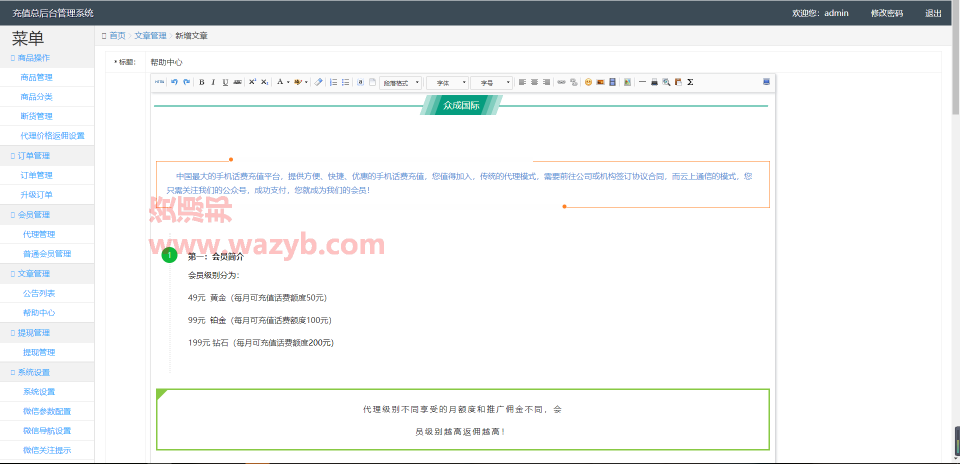Open 商品管理 in the sidebar

36,77
